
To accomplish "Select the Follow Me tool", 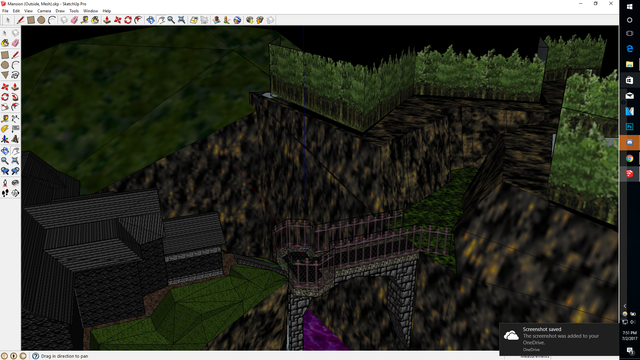I will click(15, 97).
